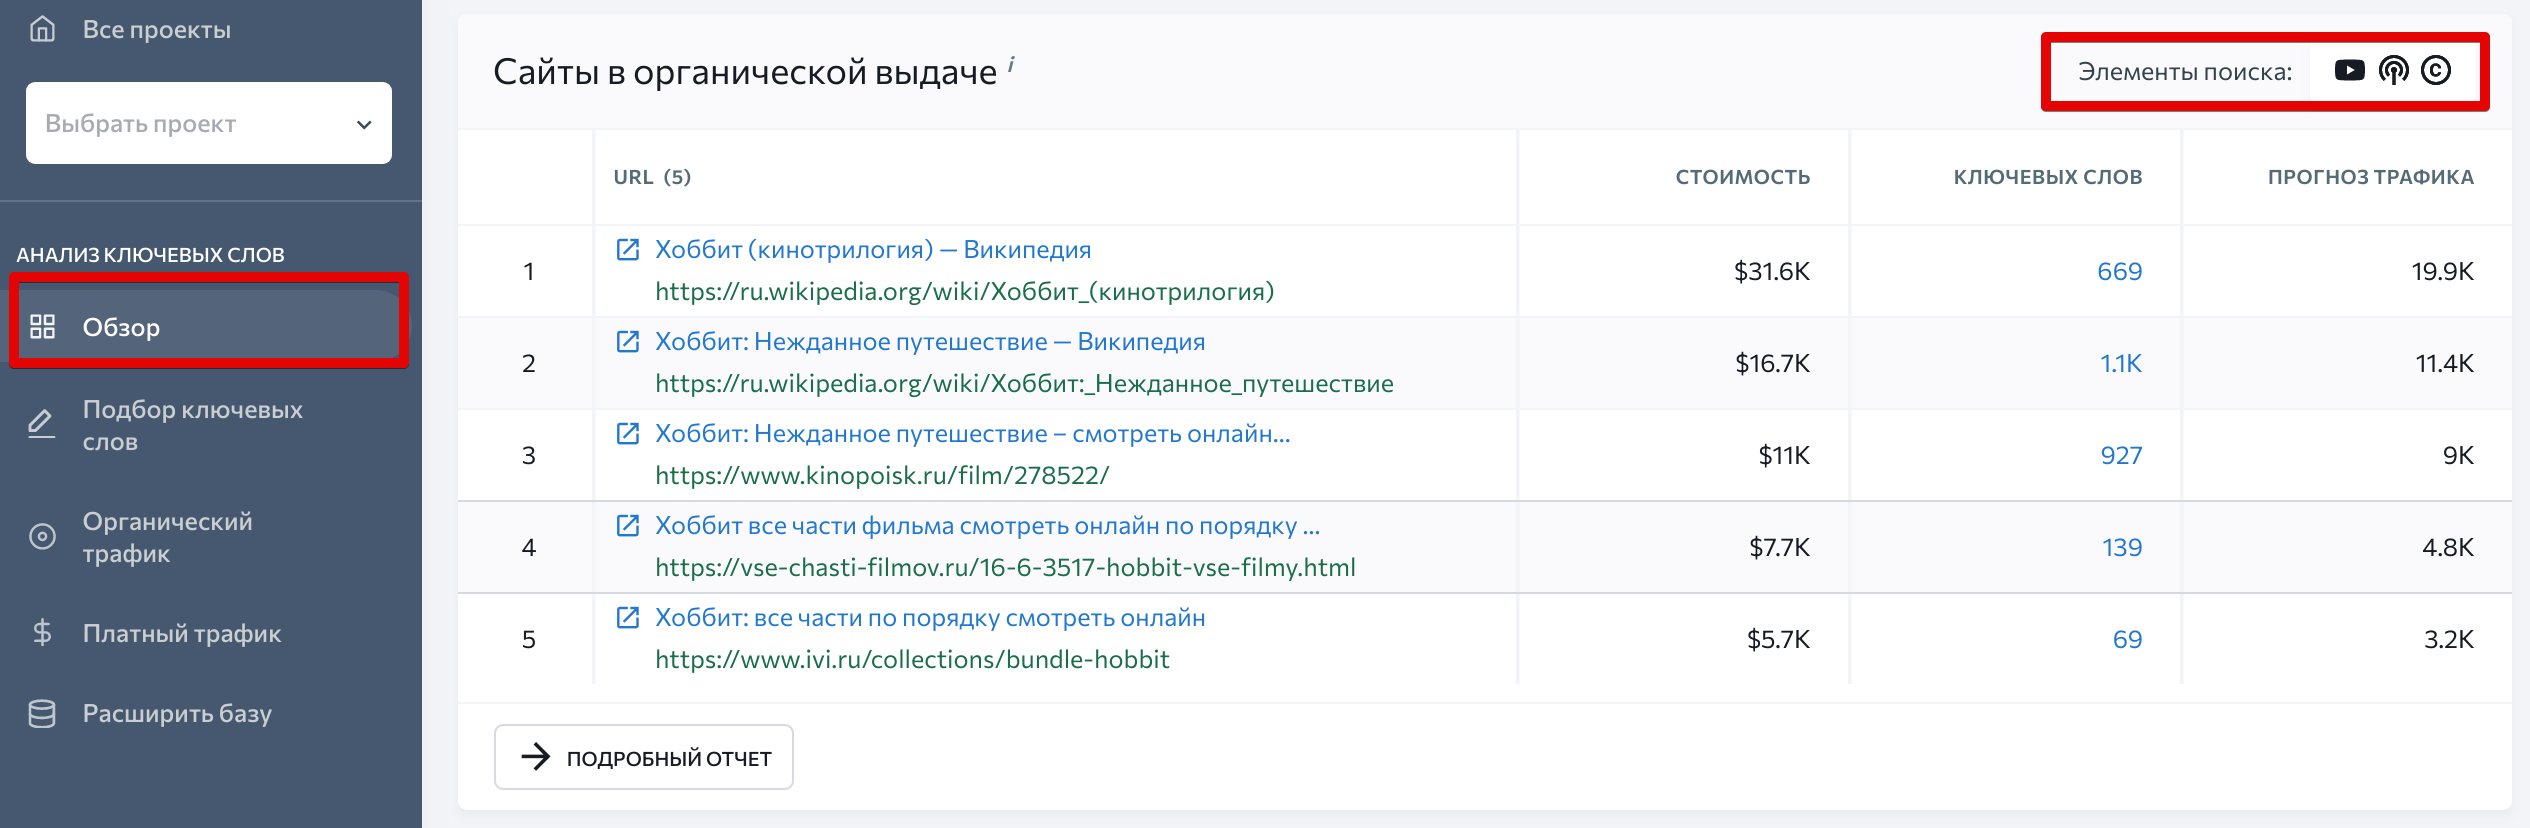The image size is (2530, 828).
Task: Click the kinopoisk.ru/film/278522 URL
Action: (x=882, y=476)
